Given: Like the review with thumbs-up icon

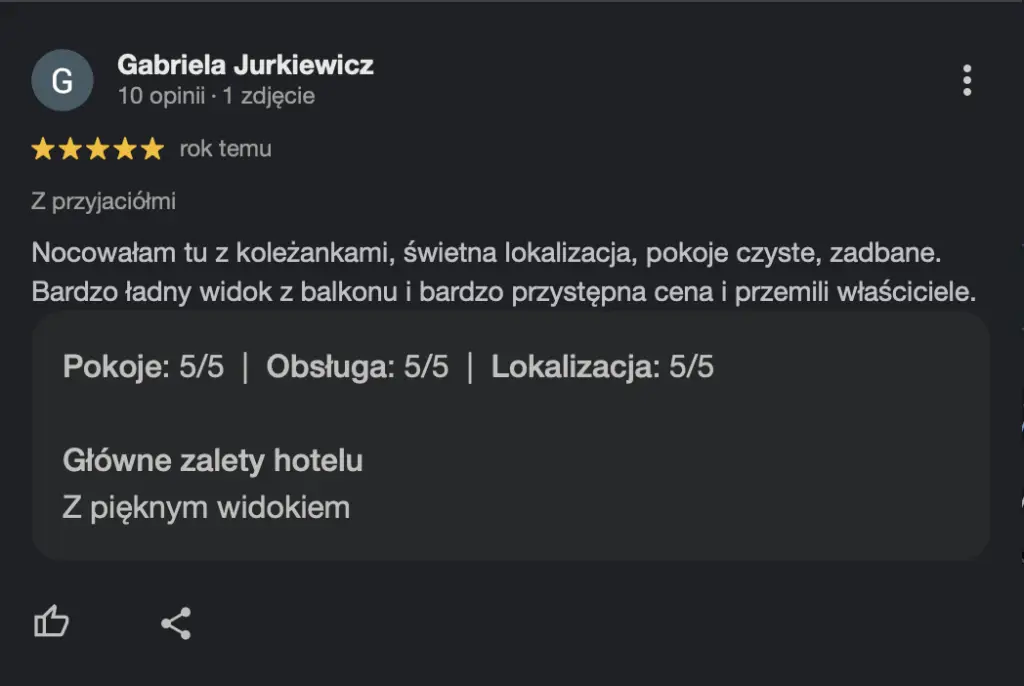Looking at the screenshot, I should click(x=52, y=623).
